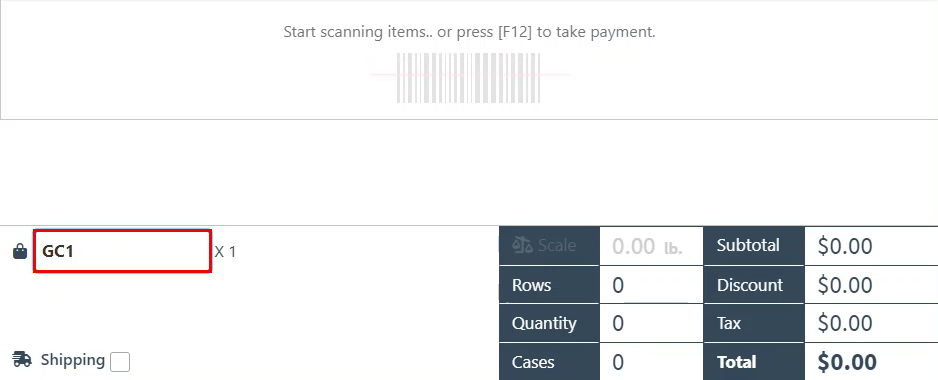Click the Quantity value cell
938x380 pixels.
(x=651, y=323)
